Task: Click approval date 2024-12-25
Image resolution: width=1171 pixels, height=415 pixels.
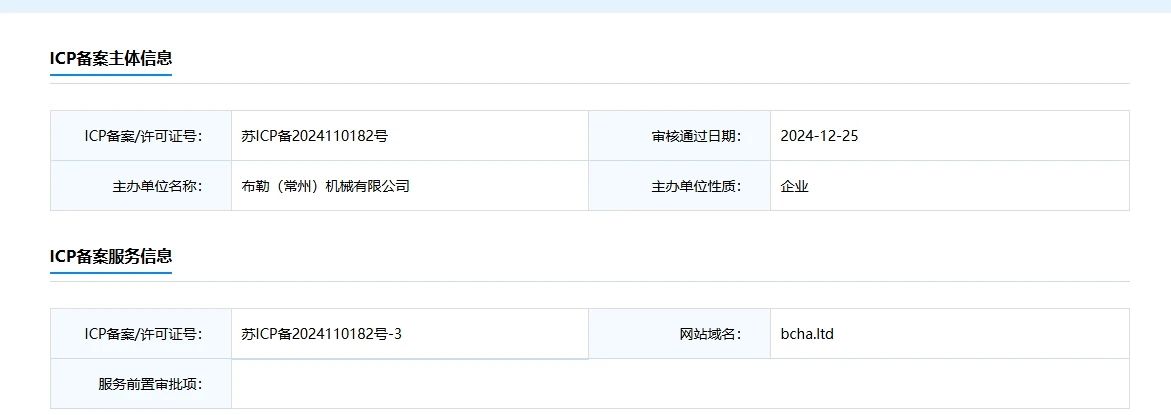Action: tap(819, 136)
